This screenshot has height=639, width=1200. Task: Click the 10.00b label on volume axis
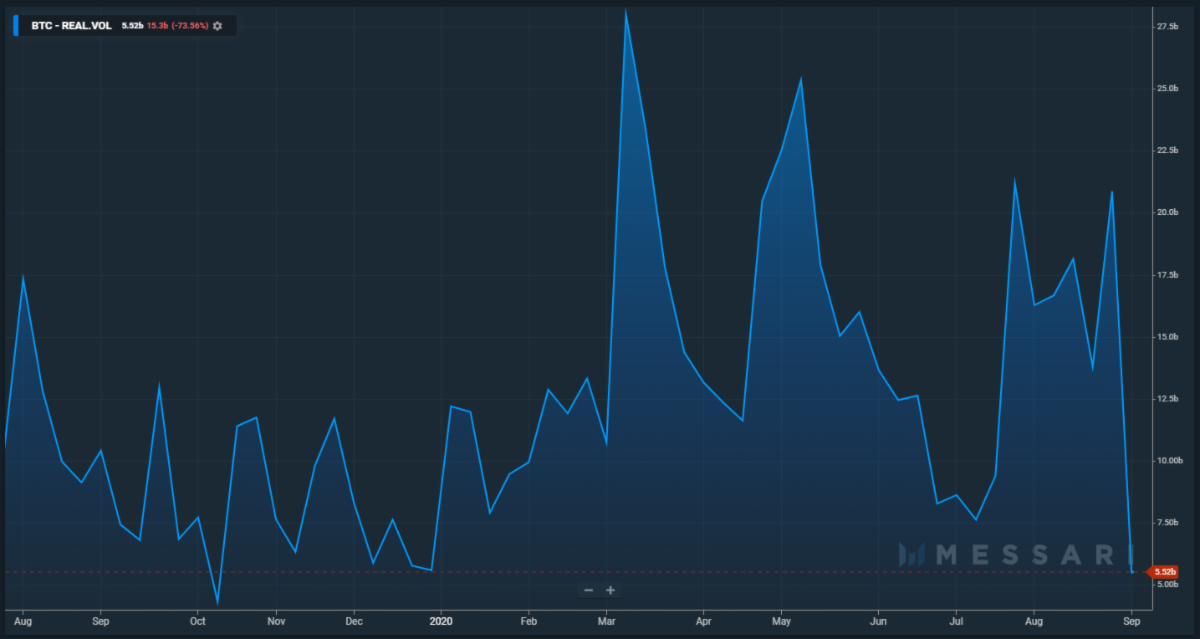(1166, 461)
